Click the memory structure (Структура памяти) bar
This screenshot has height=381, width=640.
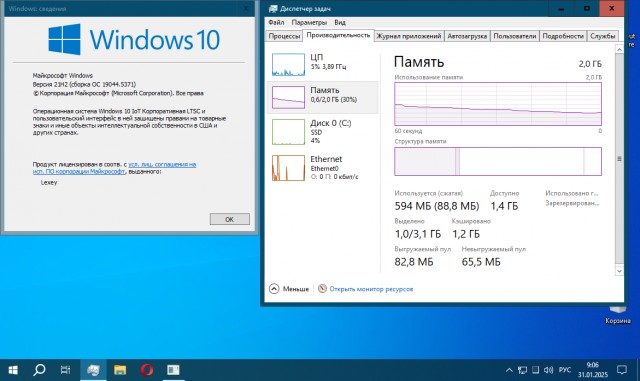498,161
